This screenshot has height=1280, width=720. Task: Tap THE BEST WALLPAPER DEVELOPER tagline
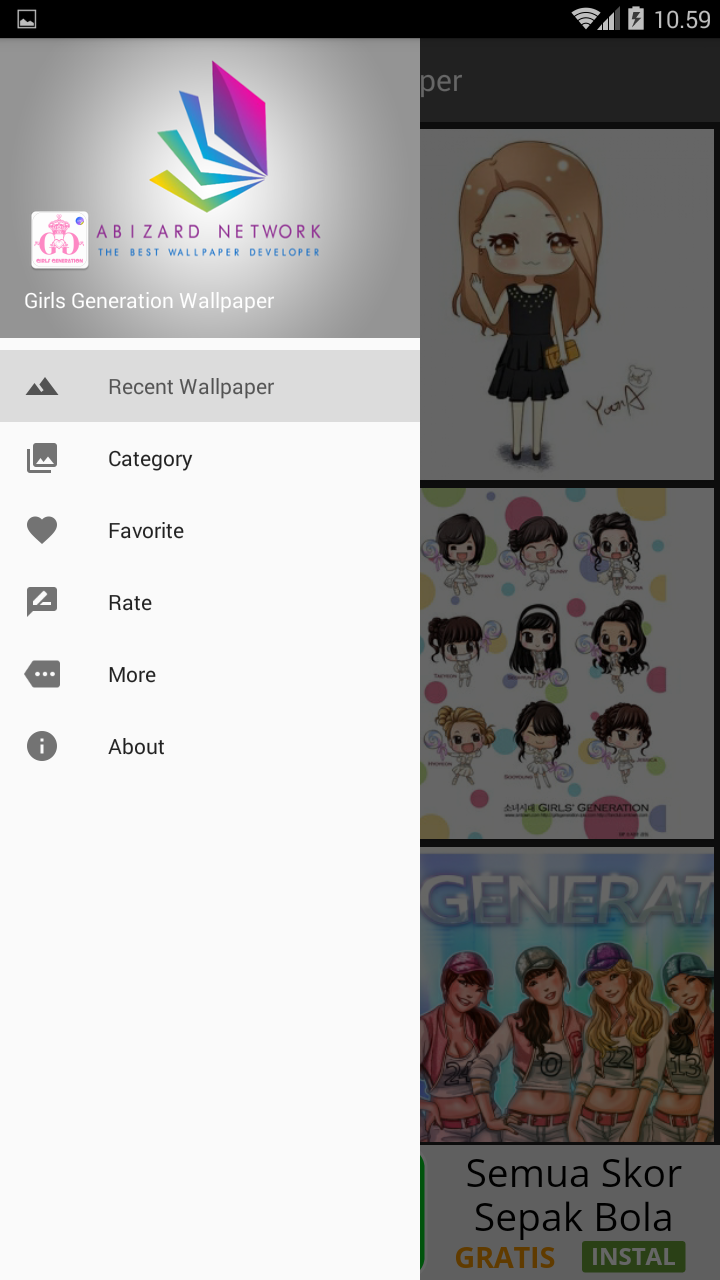[209, 252]
